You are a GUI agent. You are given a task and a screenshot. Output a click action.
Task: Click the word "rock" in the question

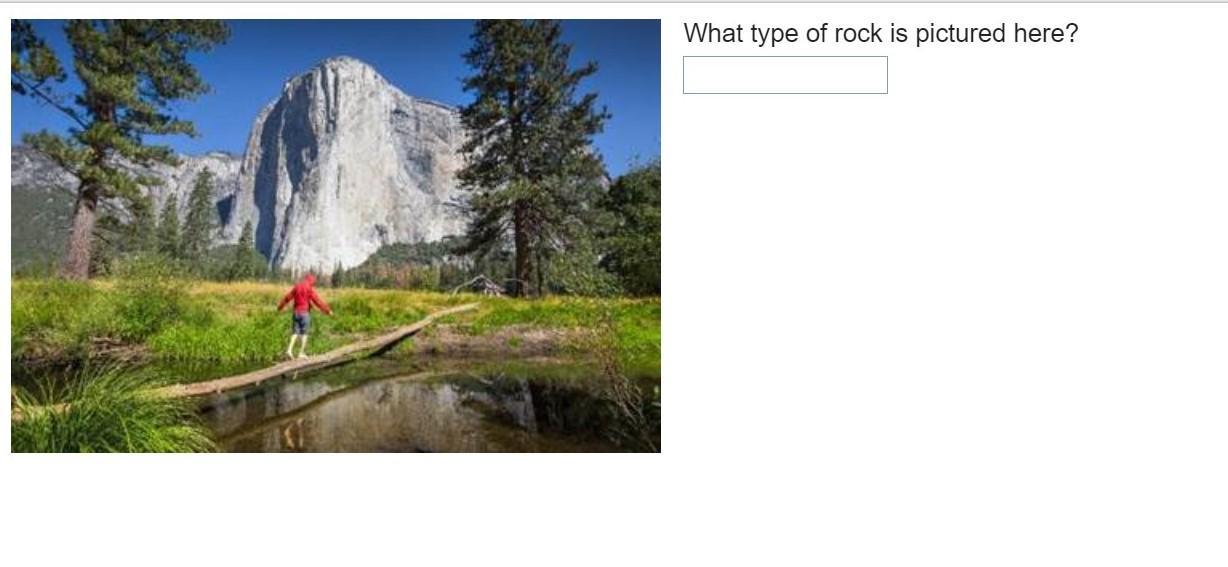pyautogui.click(x=856, y=33)
